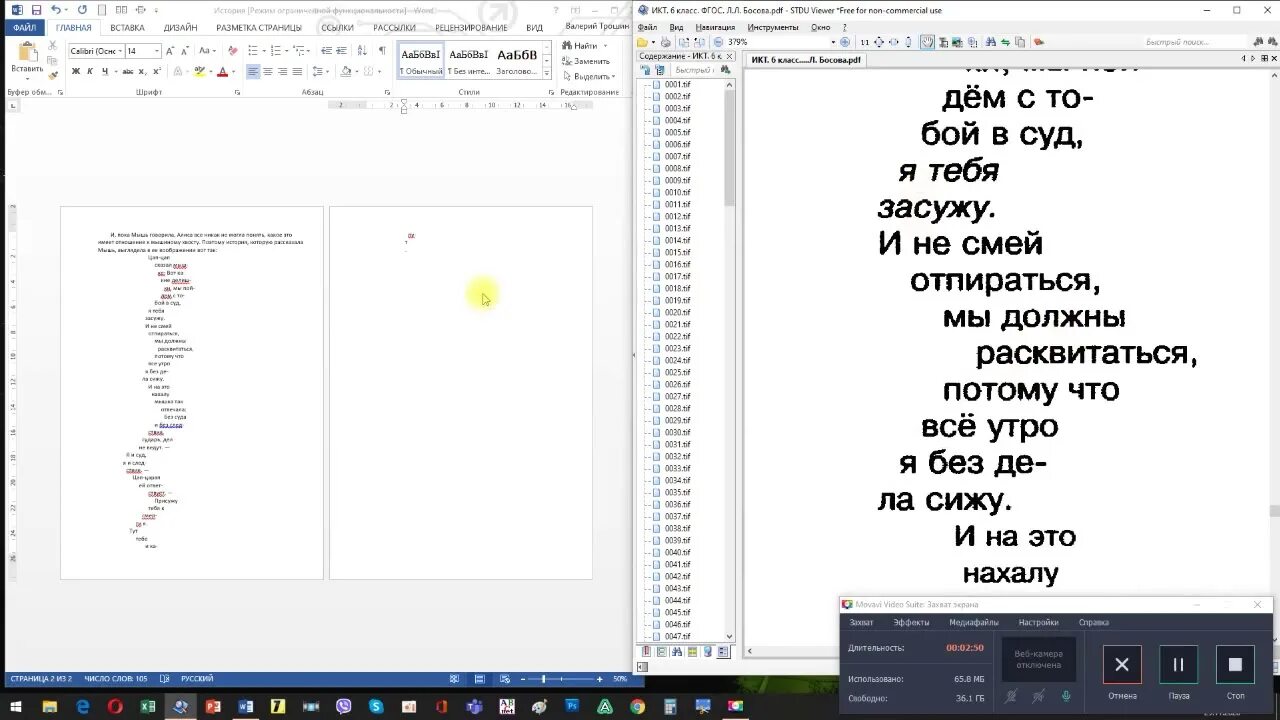Viewport: 1280px width, 720px height.
Task: Click the Word save icon
Action: 37,10
